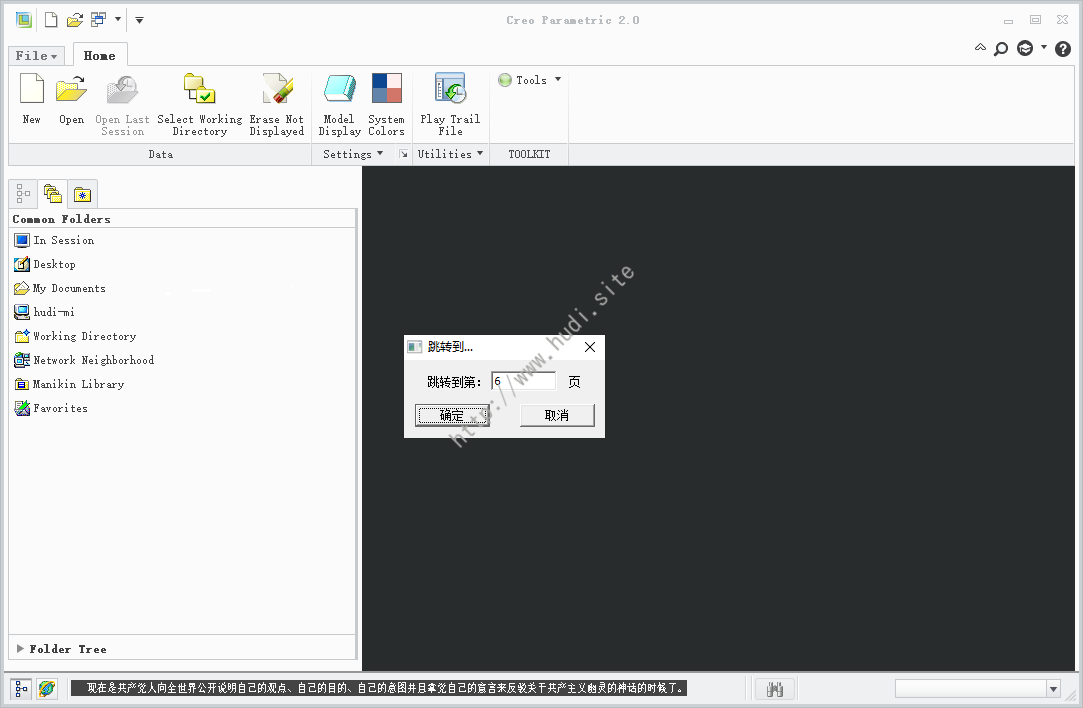The image size is (1083, 708).
Task: Expand the Folder Tree section
Action: click(20, 649)
